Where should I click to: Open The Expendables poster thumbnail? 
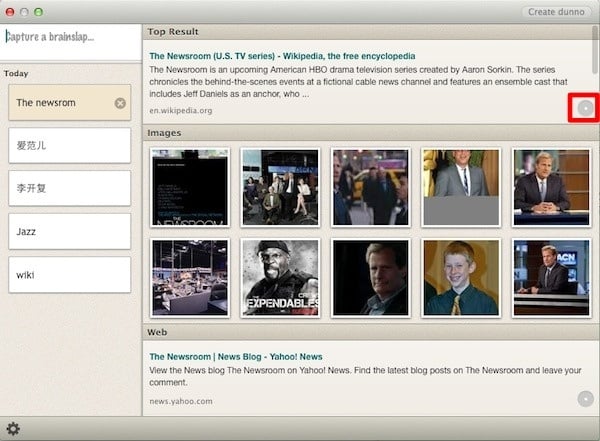[280, 277]
